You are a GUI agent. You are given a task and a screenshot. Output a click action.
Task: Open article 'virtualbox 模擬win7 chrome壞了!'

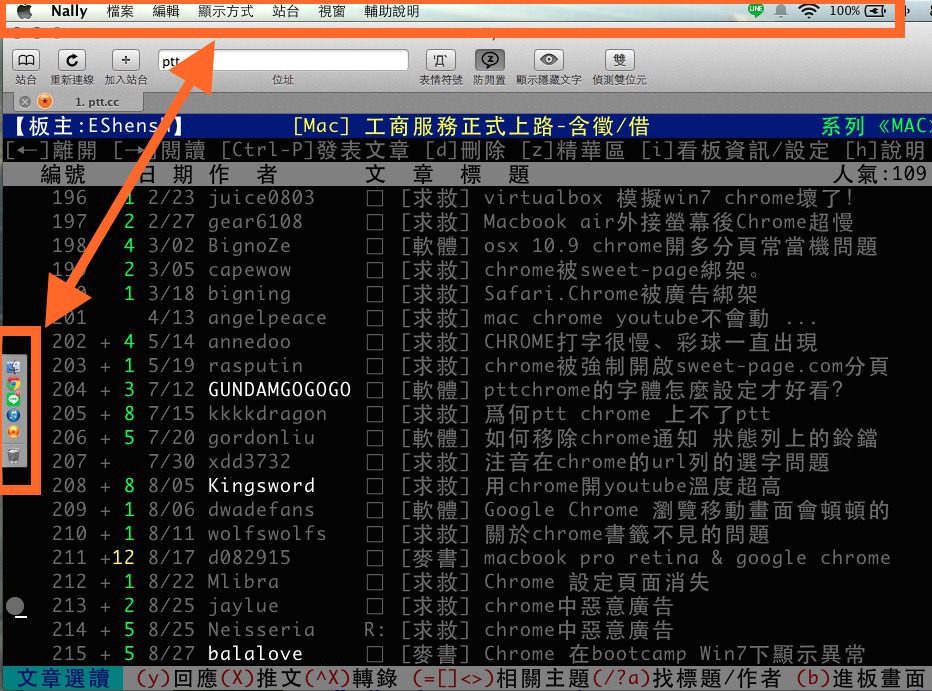coord(669,197)
